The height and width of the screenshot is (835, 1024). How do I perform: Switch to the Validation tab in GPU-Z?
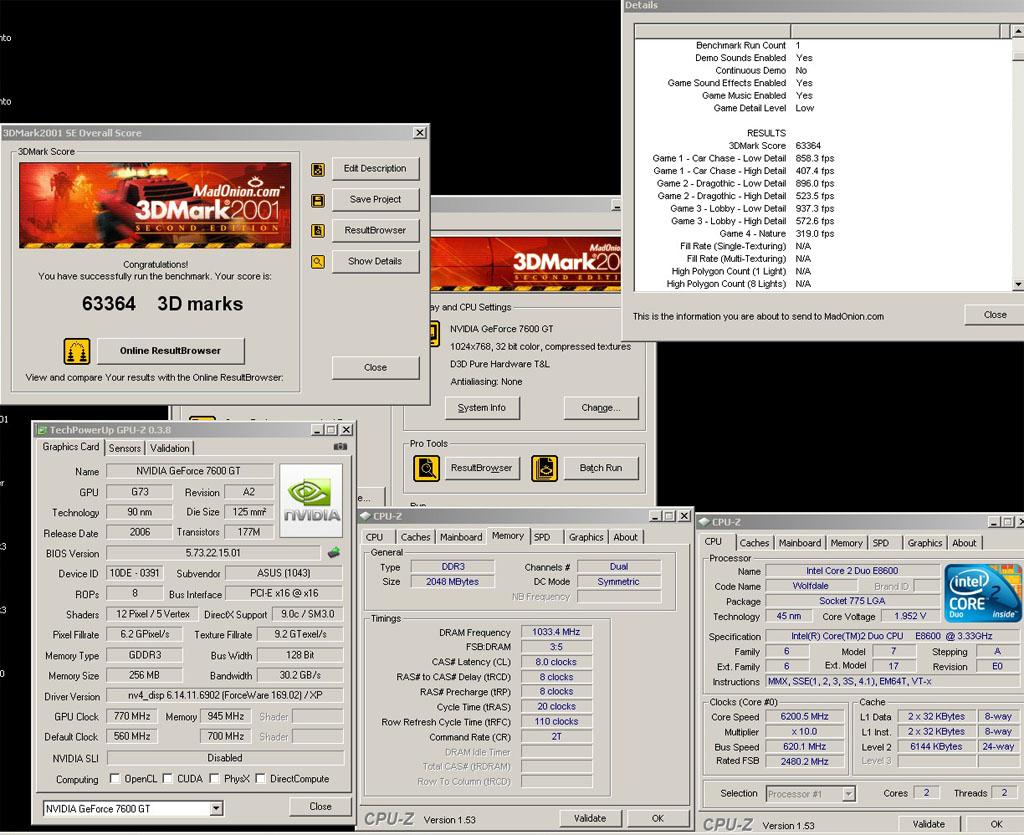[x=170, y=448]
